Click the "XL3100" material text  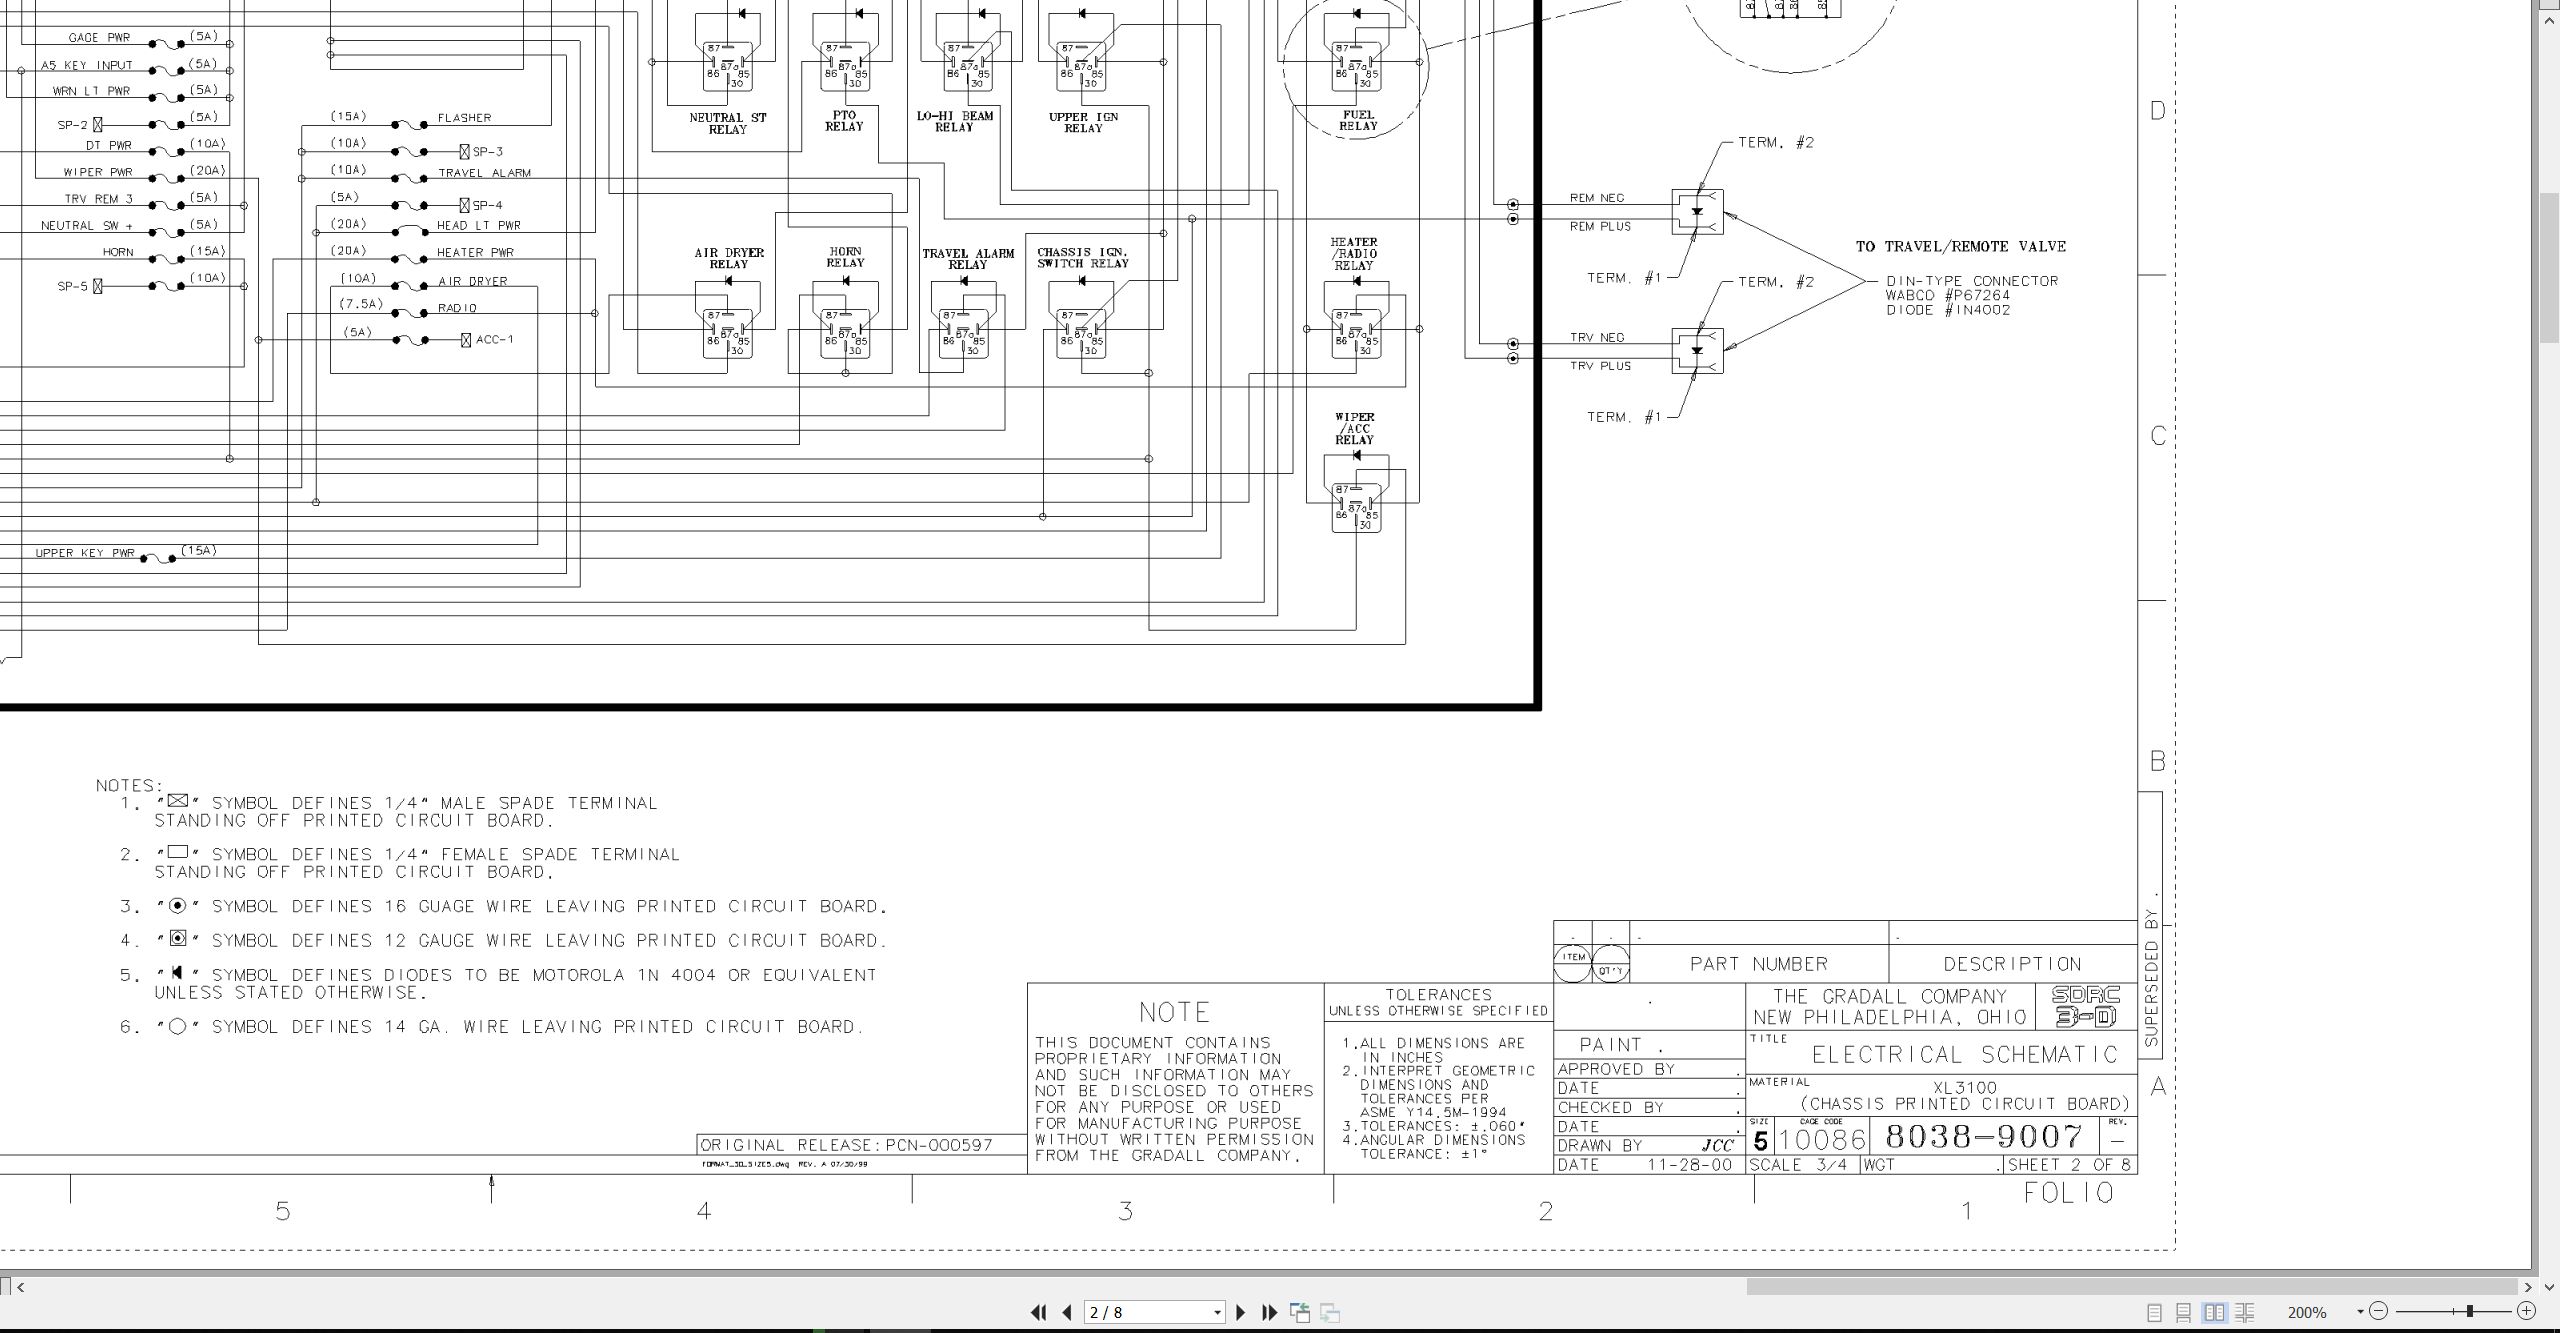click(1965, 1088)
